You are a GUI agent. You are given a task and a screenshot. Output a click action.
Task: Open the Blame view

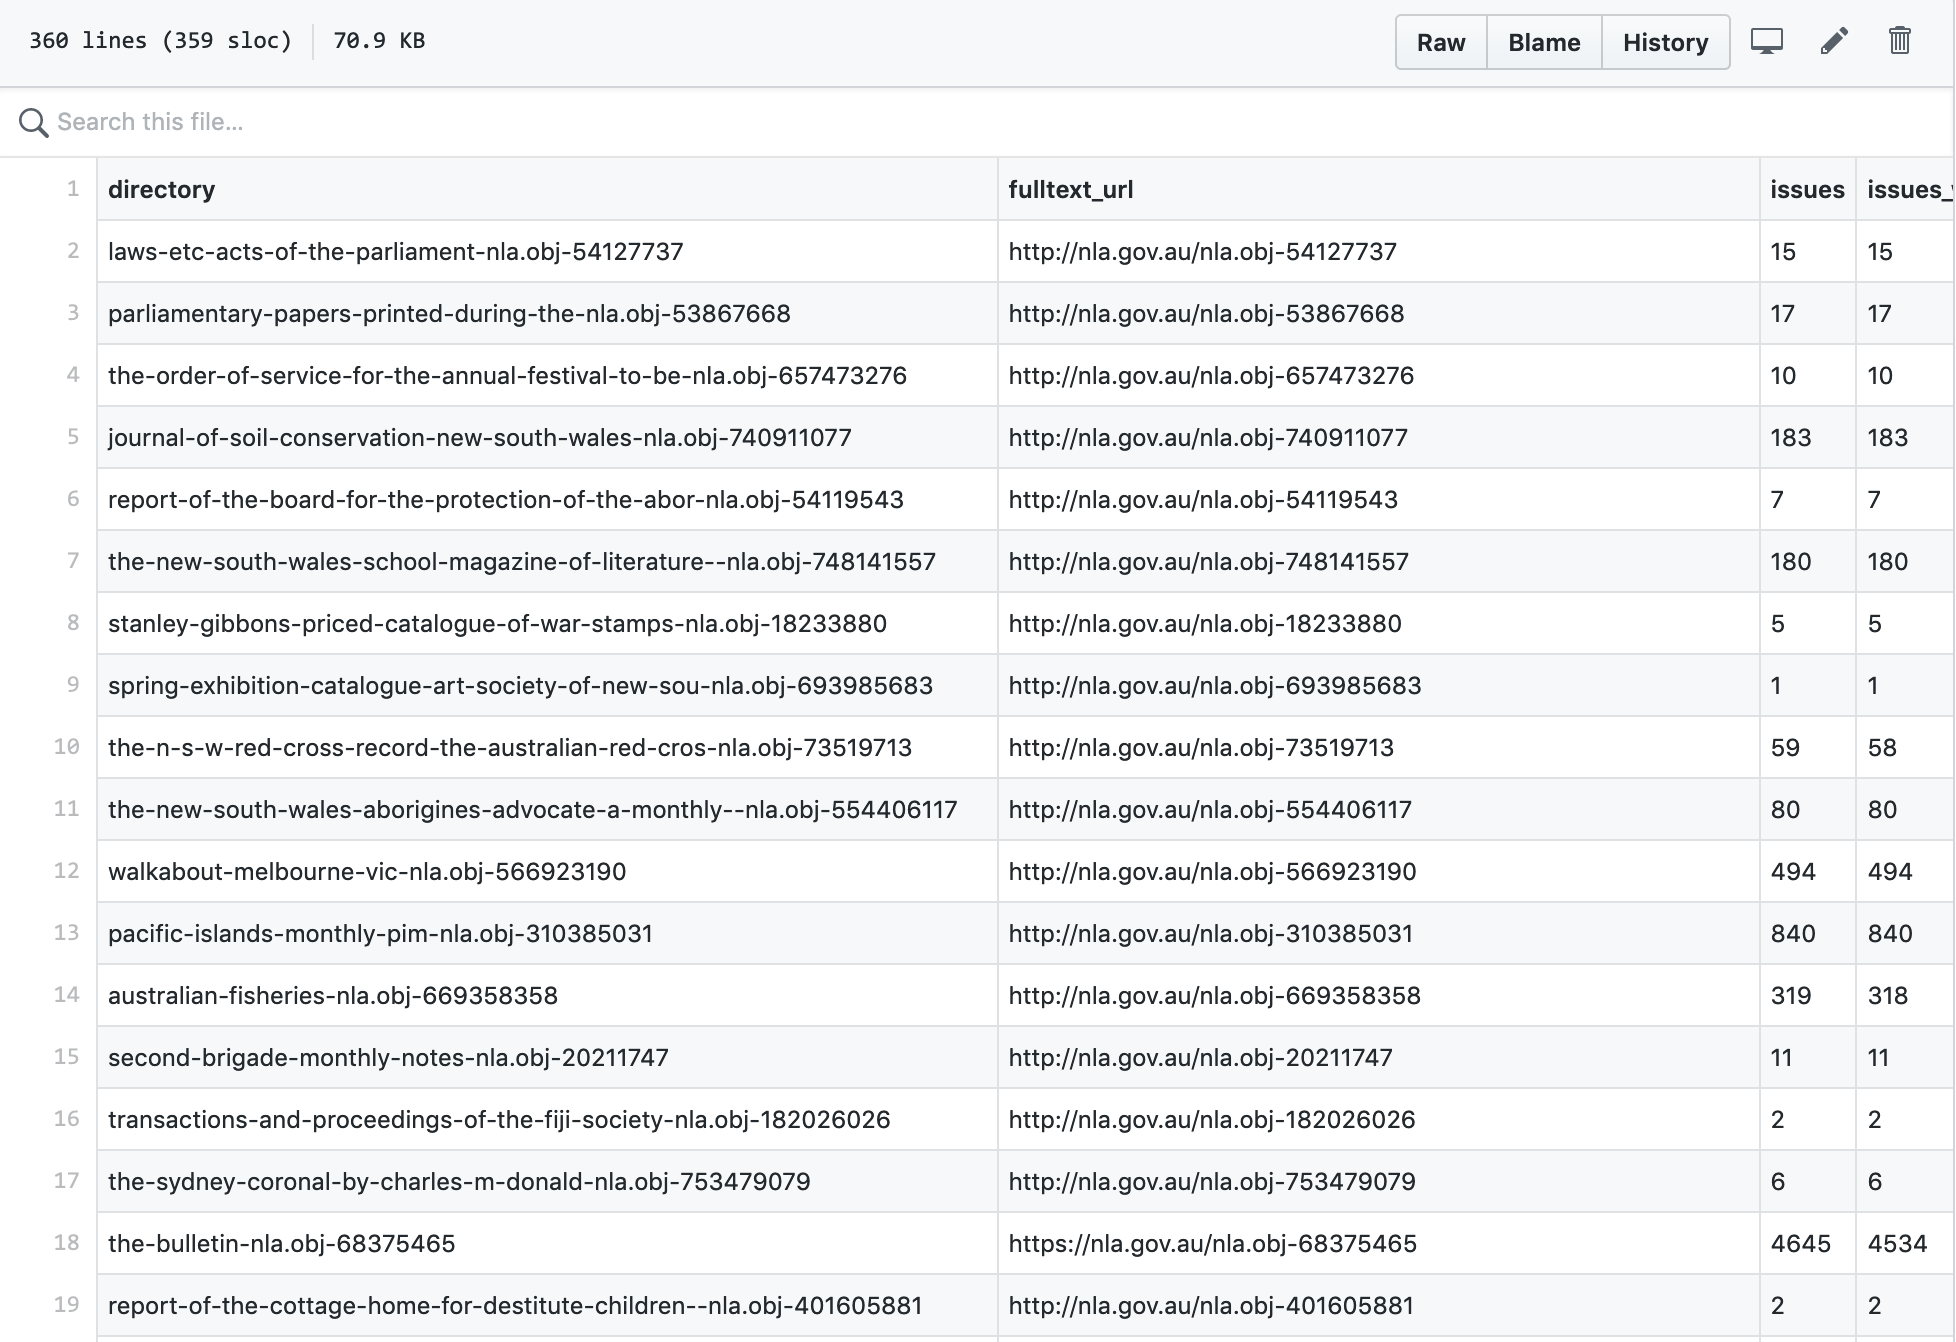[1543, 43]
